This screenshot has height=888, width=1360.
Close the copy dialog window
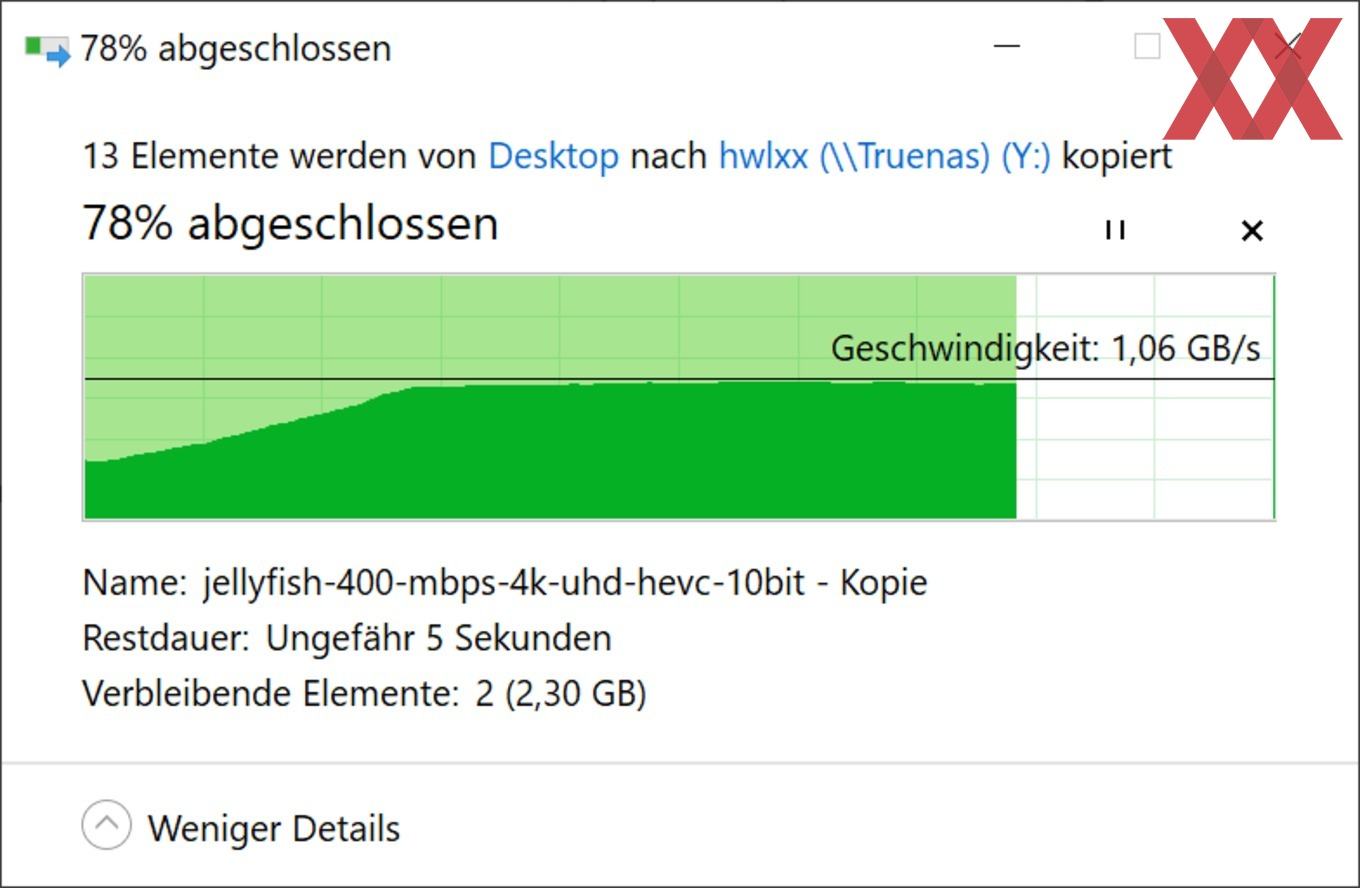click(x=1289, y=46)
